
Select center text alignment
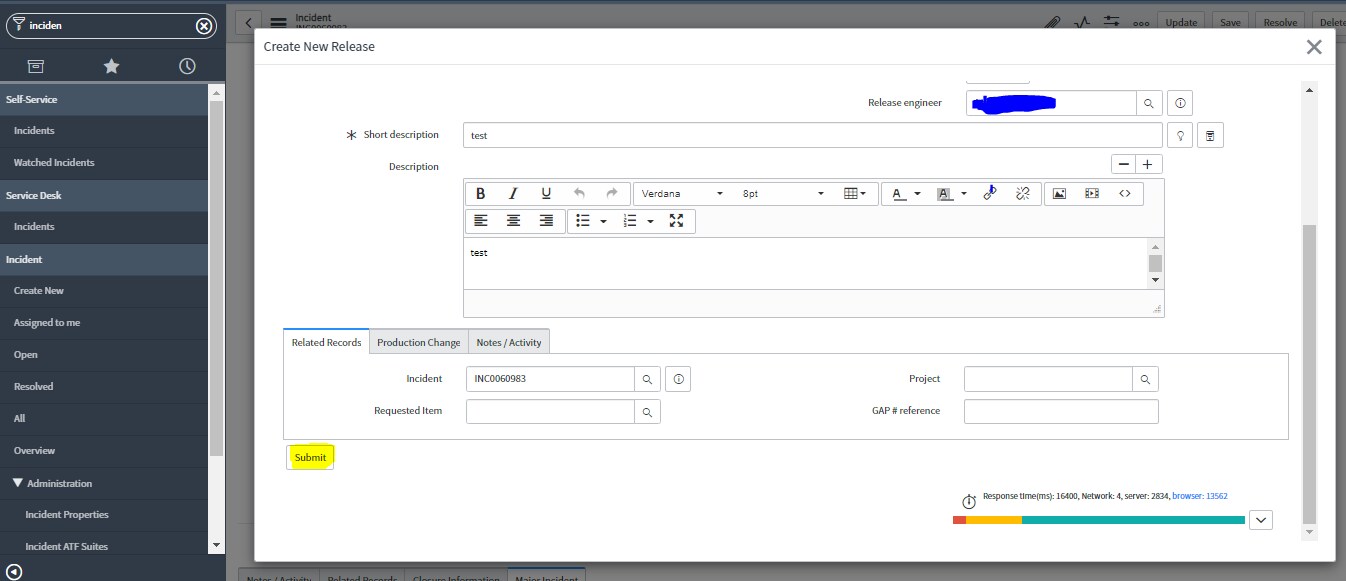point(513,221)
